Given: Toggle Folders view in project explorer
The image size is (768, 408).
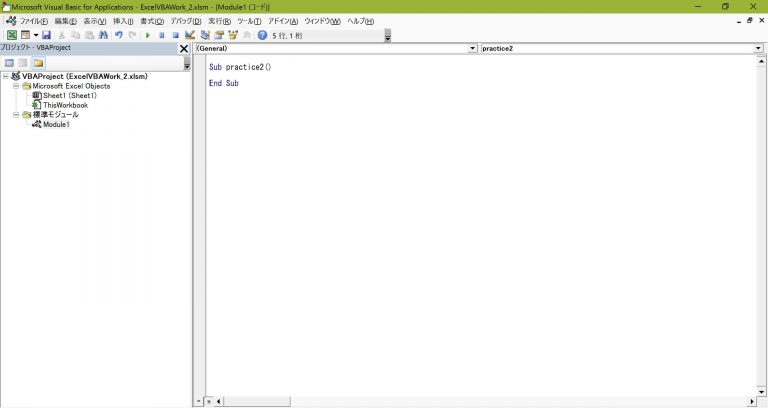Looking at the screenshot, I should click(x=38, y=63).
